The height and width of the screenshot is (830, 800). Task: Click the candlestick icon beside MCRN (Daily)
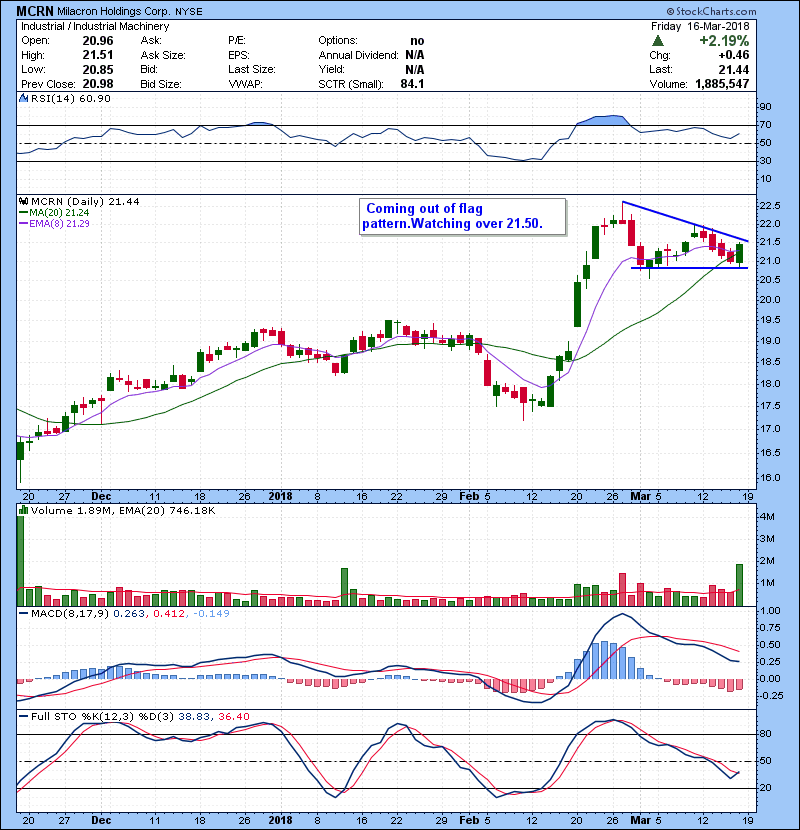coord(23,202)
